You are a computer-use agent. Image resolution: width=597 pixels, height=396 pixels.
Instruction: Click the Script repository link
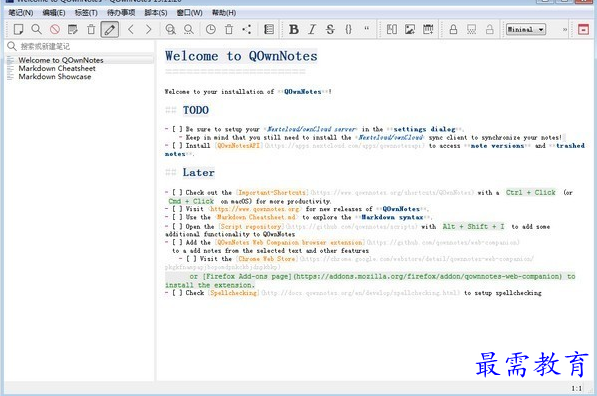click(x=251, y=227)
